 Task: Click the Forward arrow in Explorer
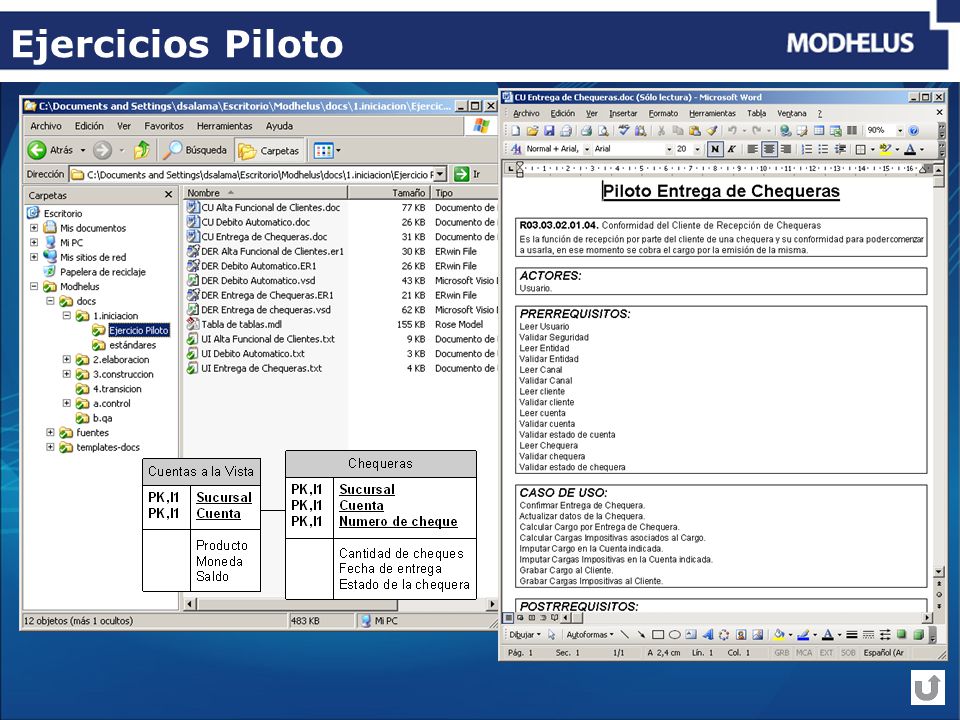tap(102, 149)
